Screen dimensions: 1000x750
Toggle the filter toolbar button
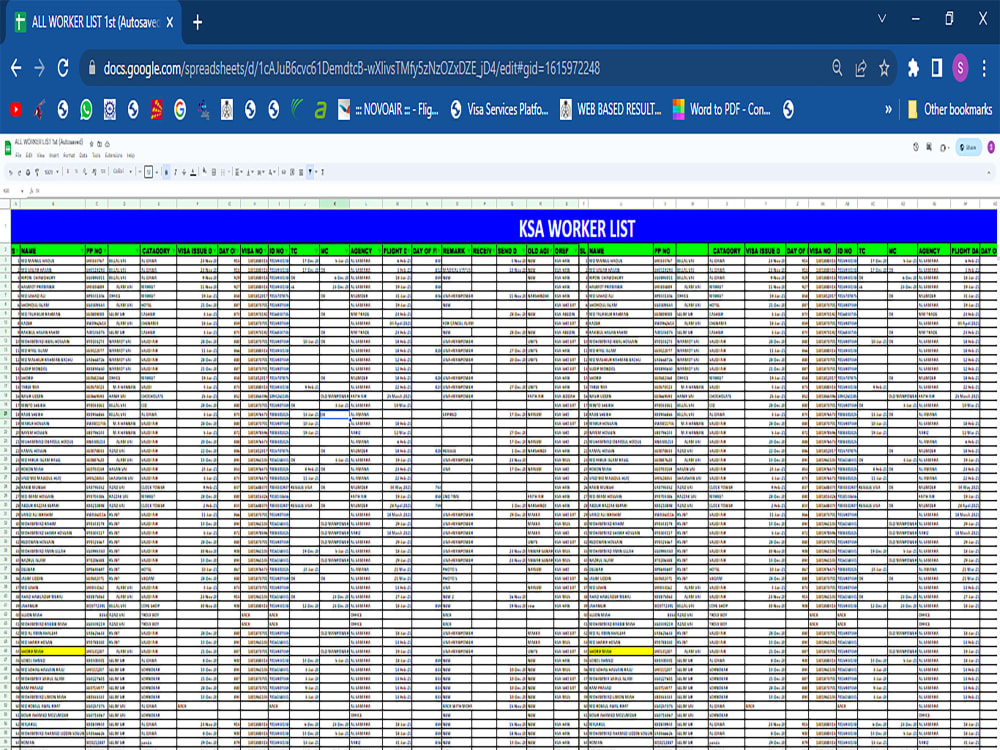click(310, 172)
